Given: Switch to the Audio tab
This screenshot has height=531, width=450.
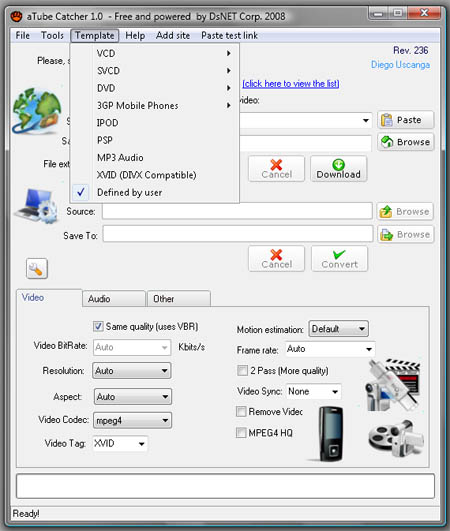Looking at the screenshot, I should (114, 299).
